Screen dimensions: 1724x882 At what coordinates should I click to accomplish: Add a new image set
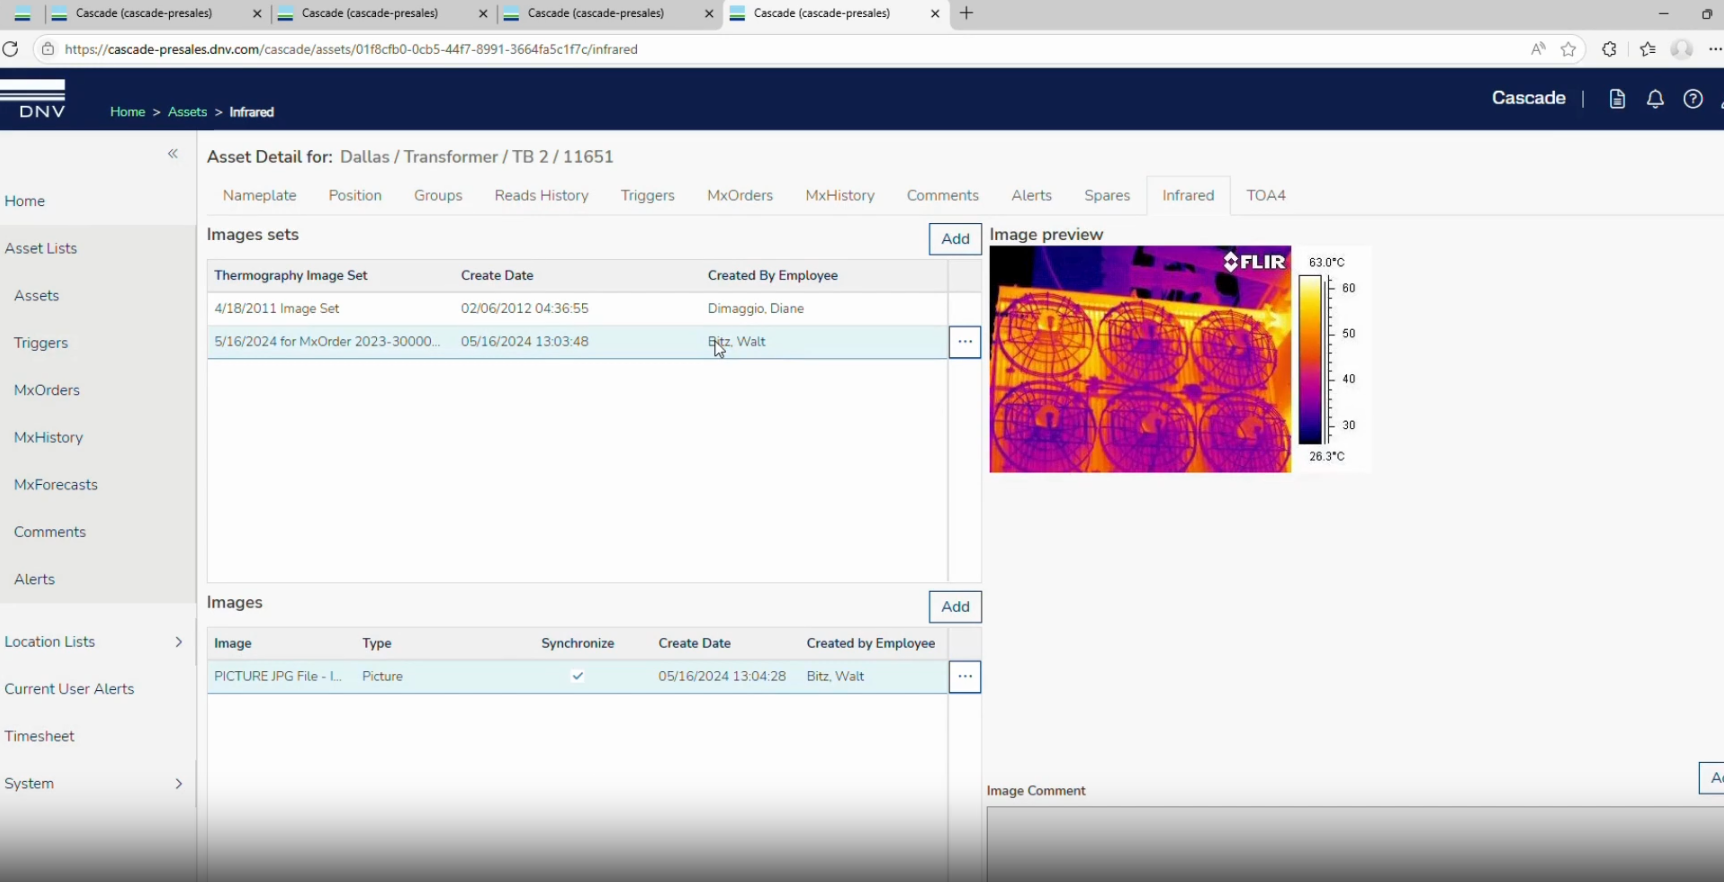pyautogui.click(x=955, y=239)
